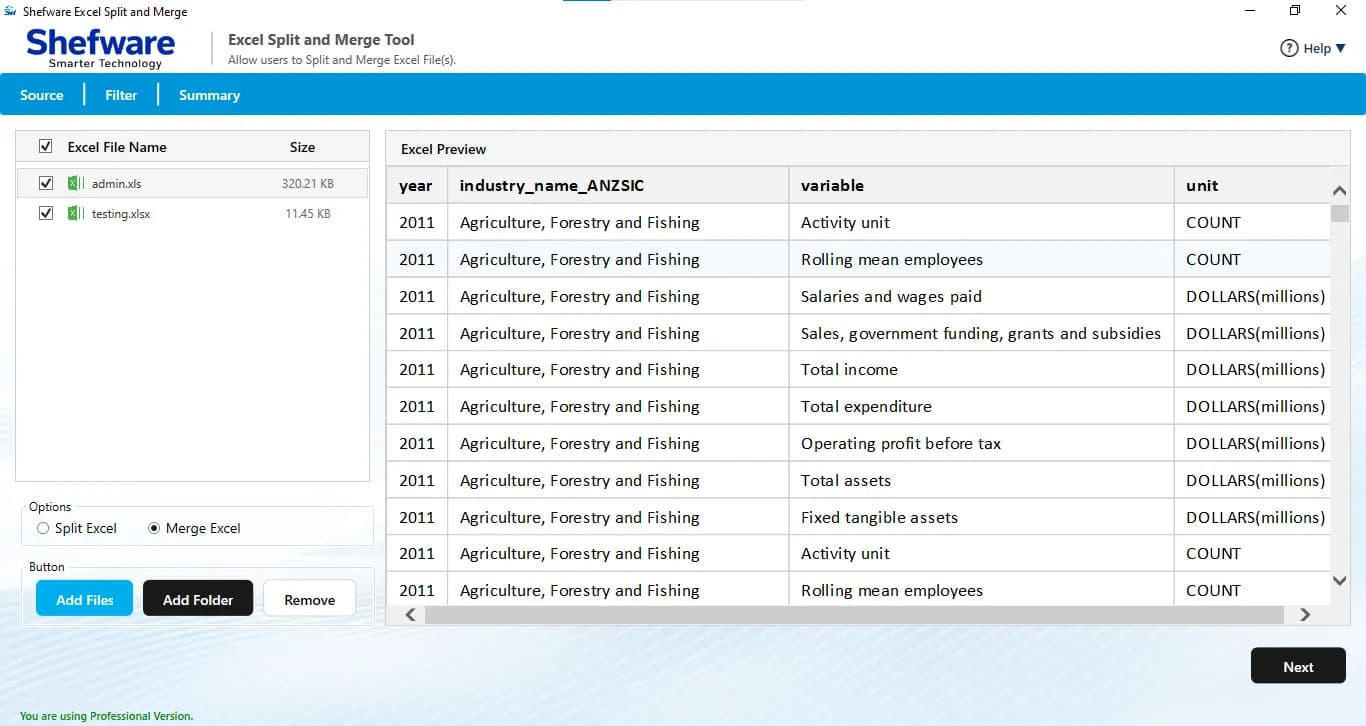
Task: Uncheck the admin.xls checkbox
Action: 45,184
